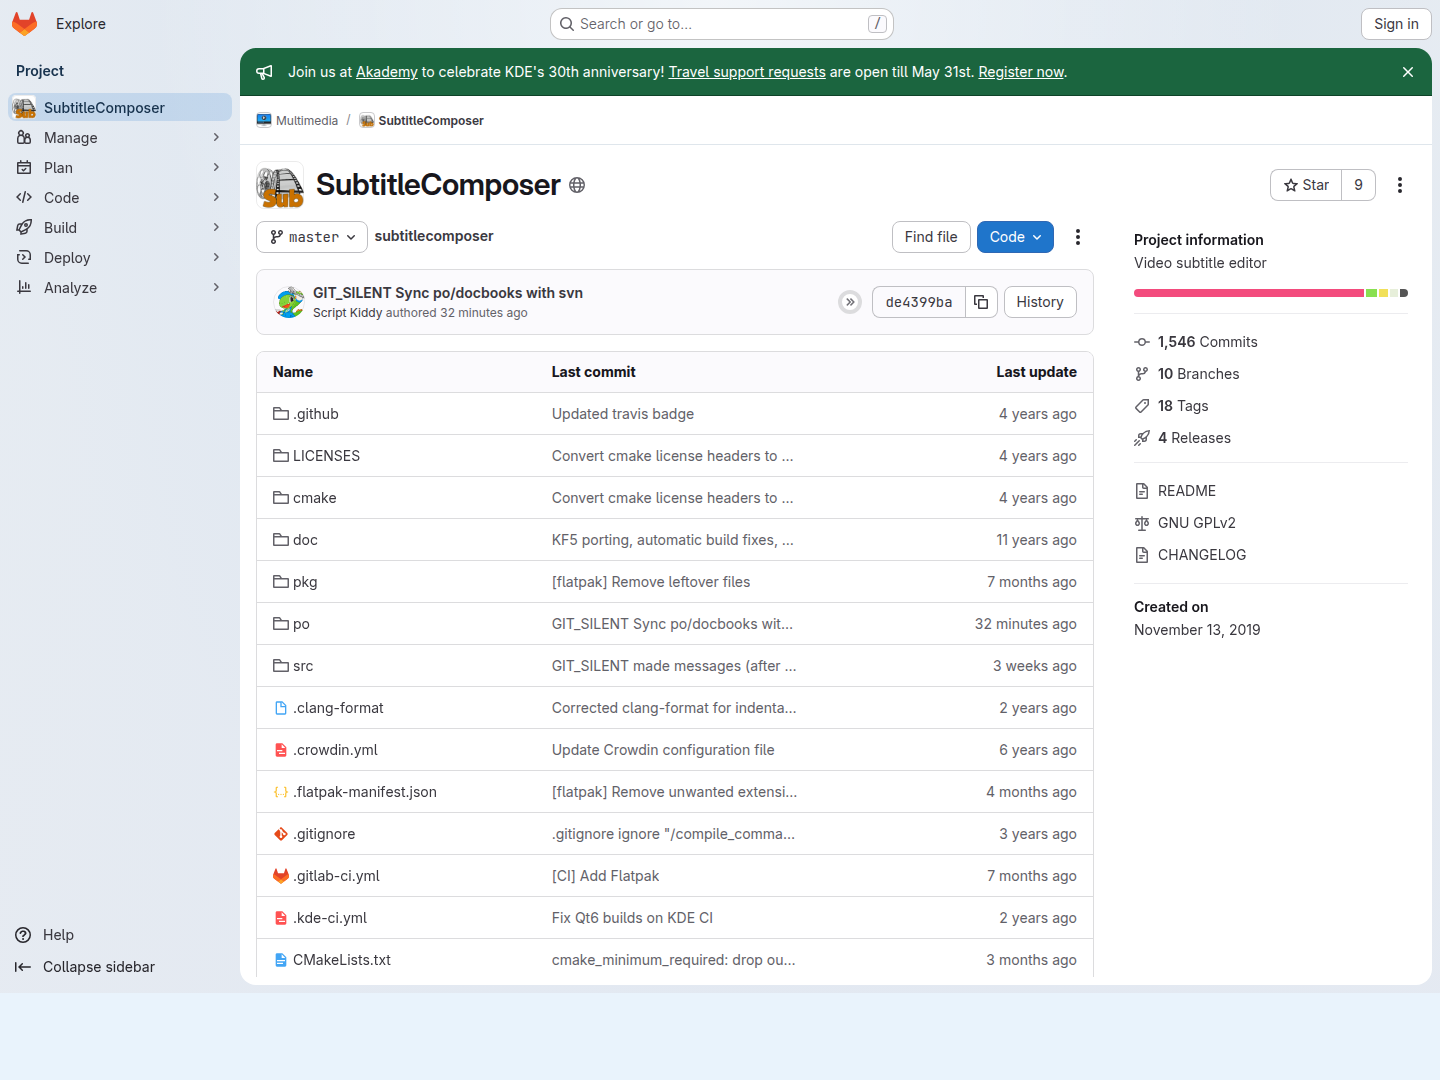Open the blue Code dropdown button
The image size is (1440, 1080).
[1015, 237]
